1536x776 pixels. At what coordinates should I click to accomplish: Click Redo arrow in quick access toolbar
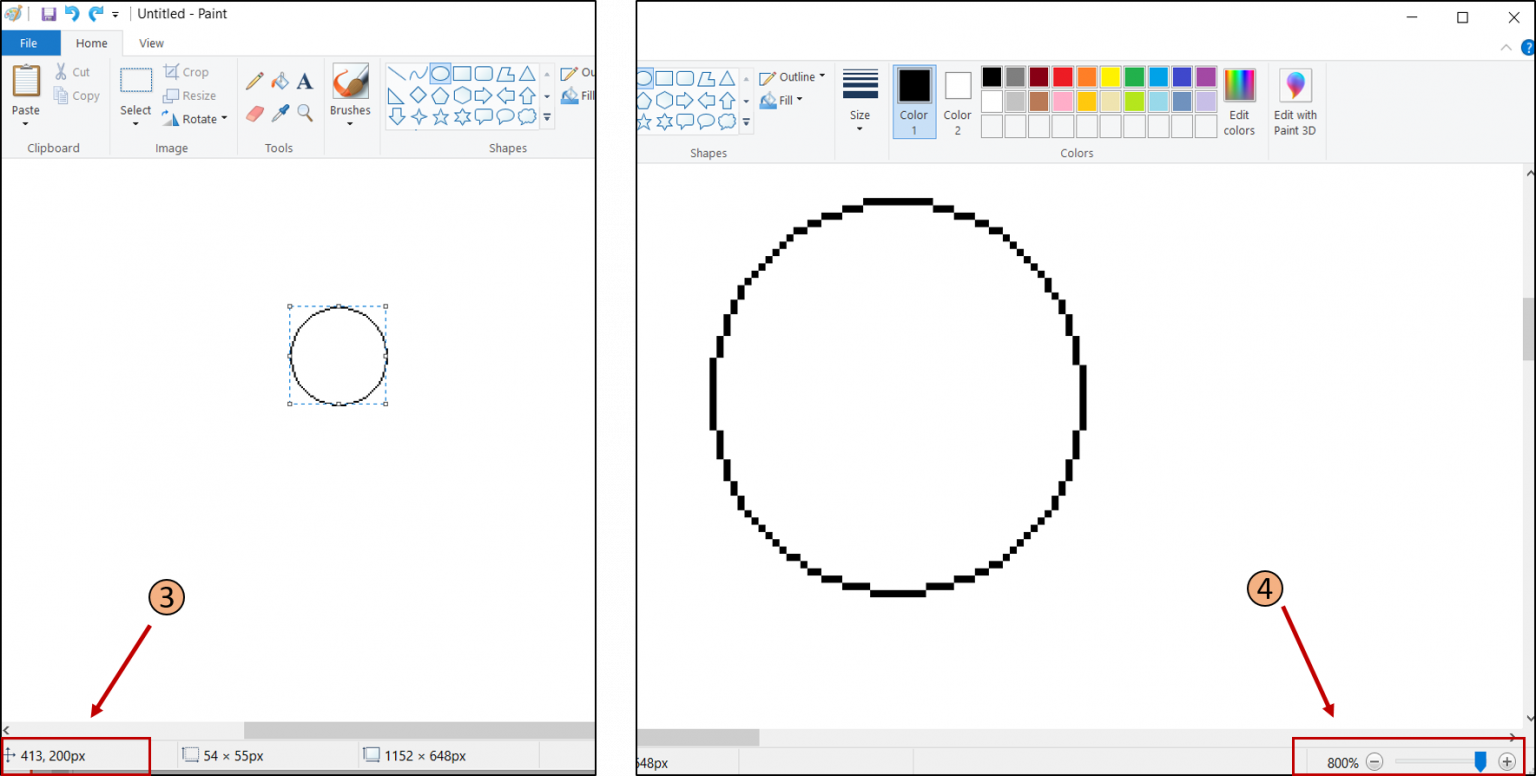96,14
